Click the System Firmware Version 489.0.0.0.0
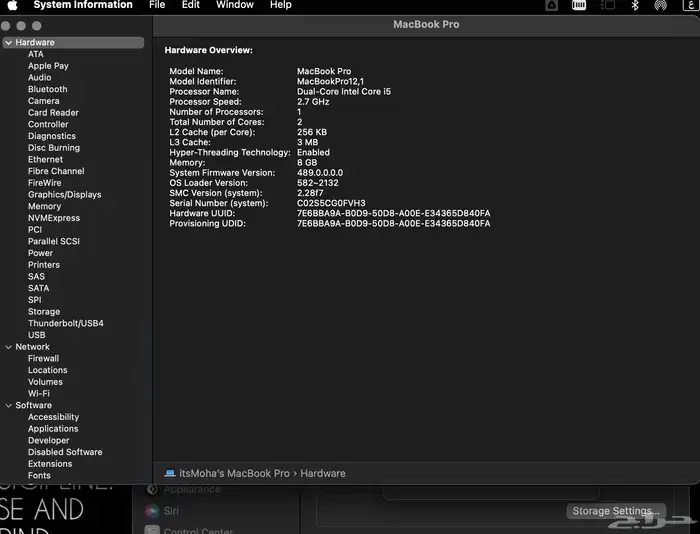This screenshot has width=700, height=534. click(320, 173)
